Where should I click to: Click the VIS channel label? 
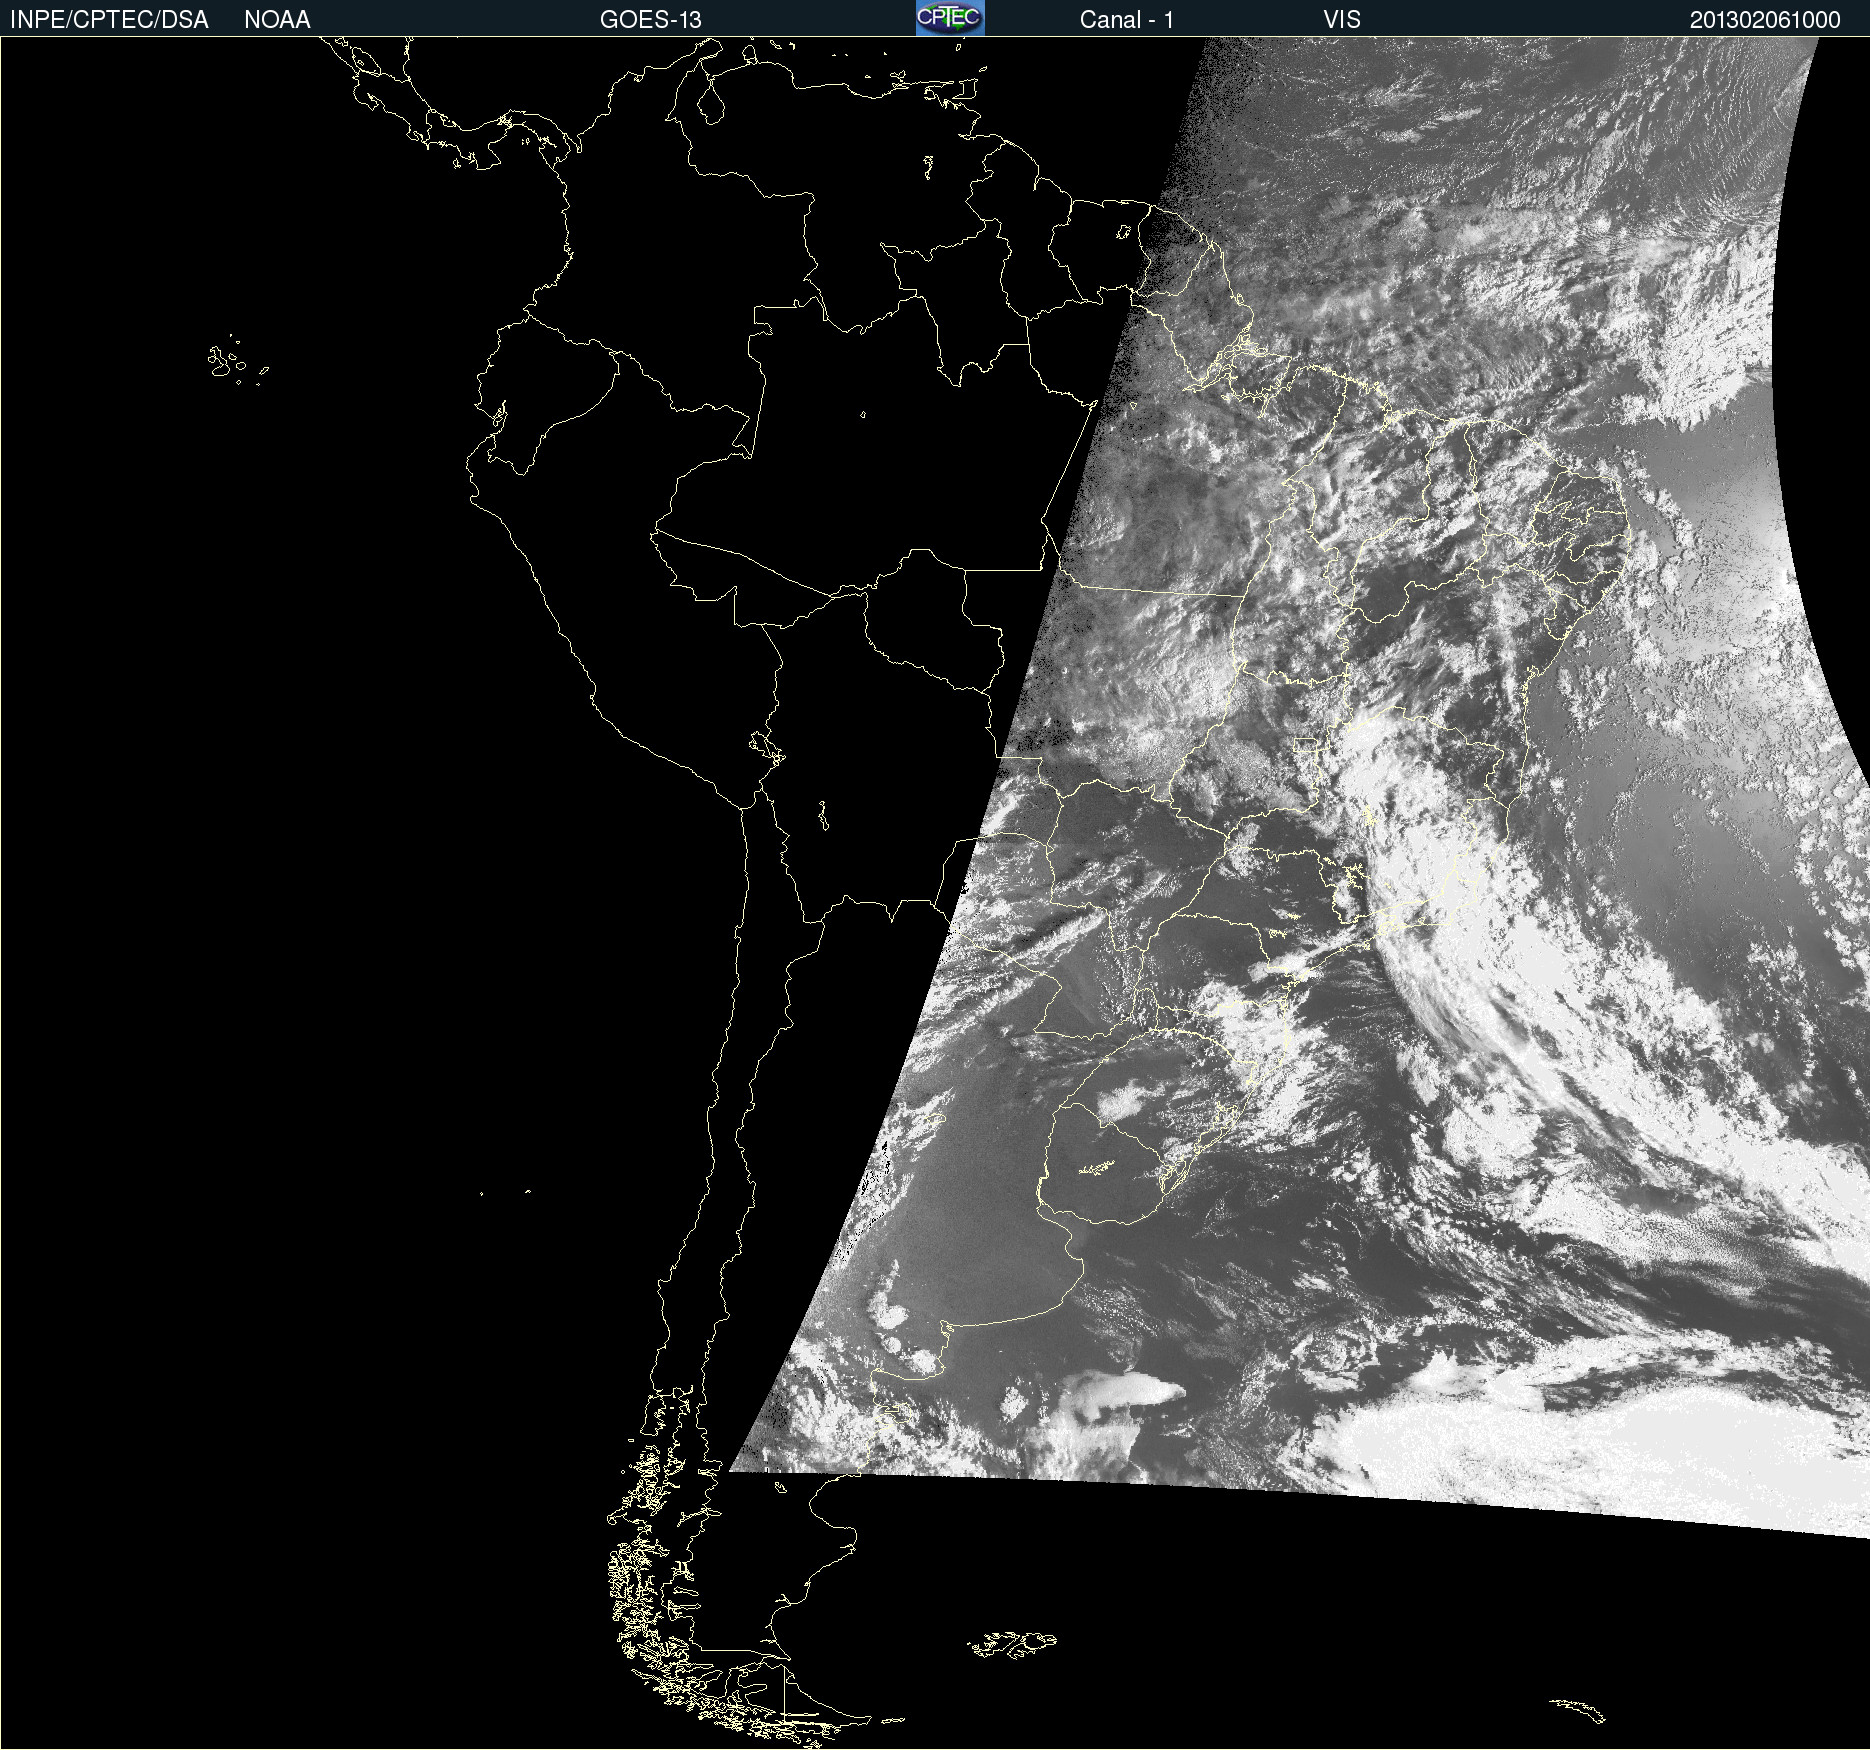tap(1342, 20)
